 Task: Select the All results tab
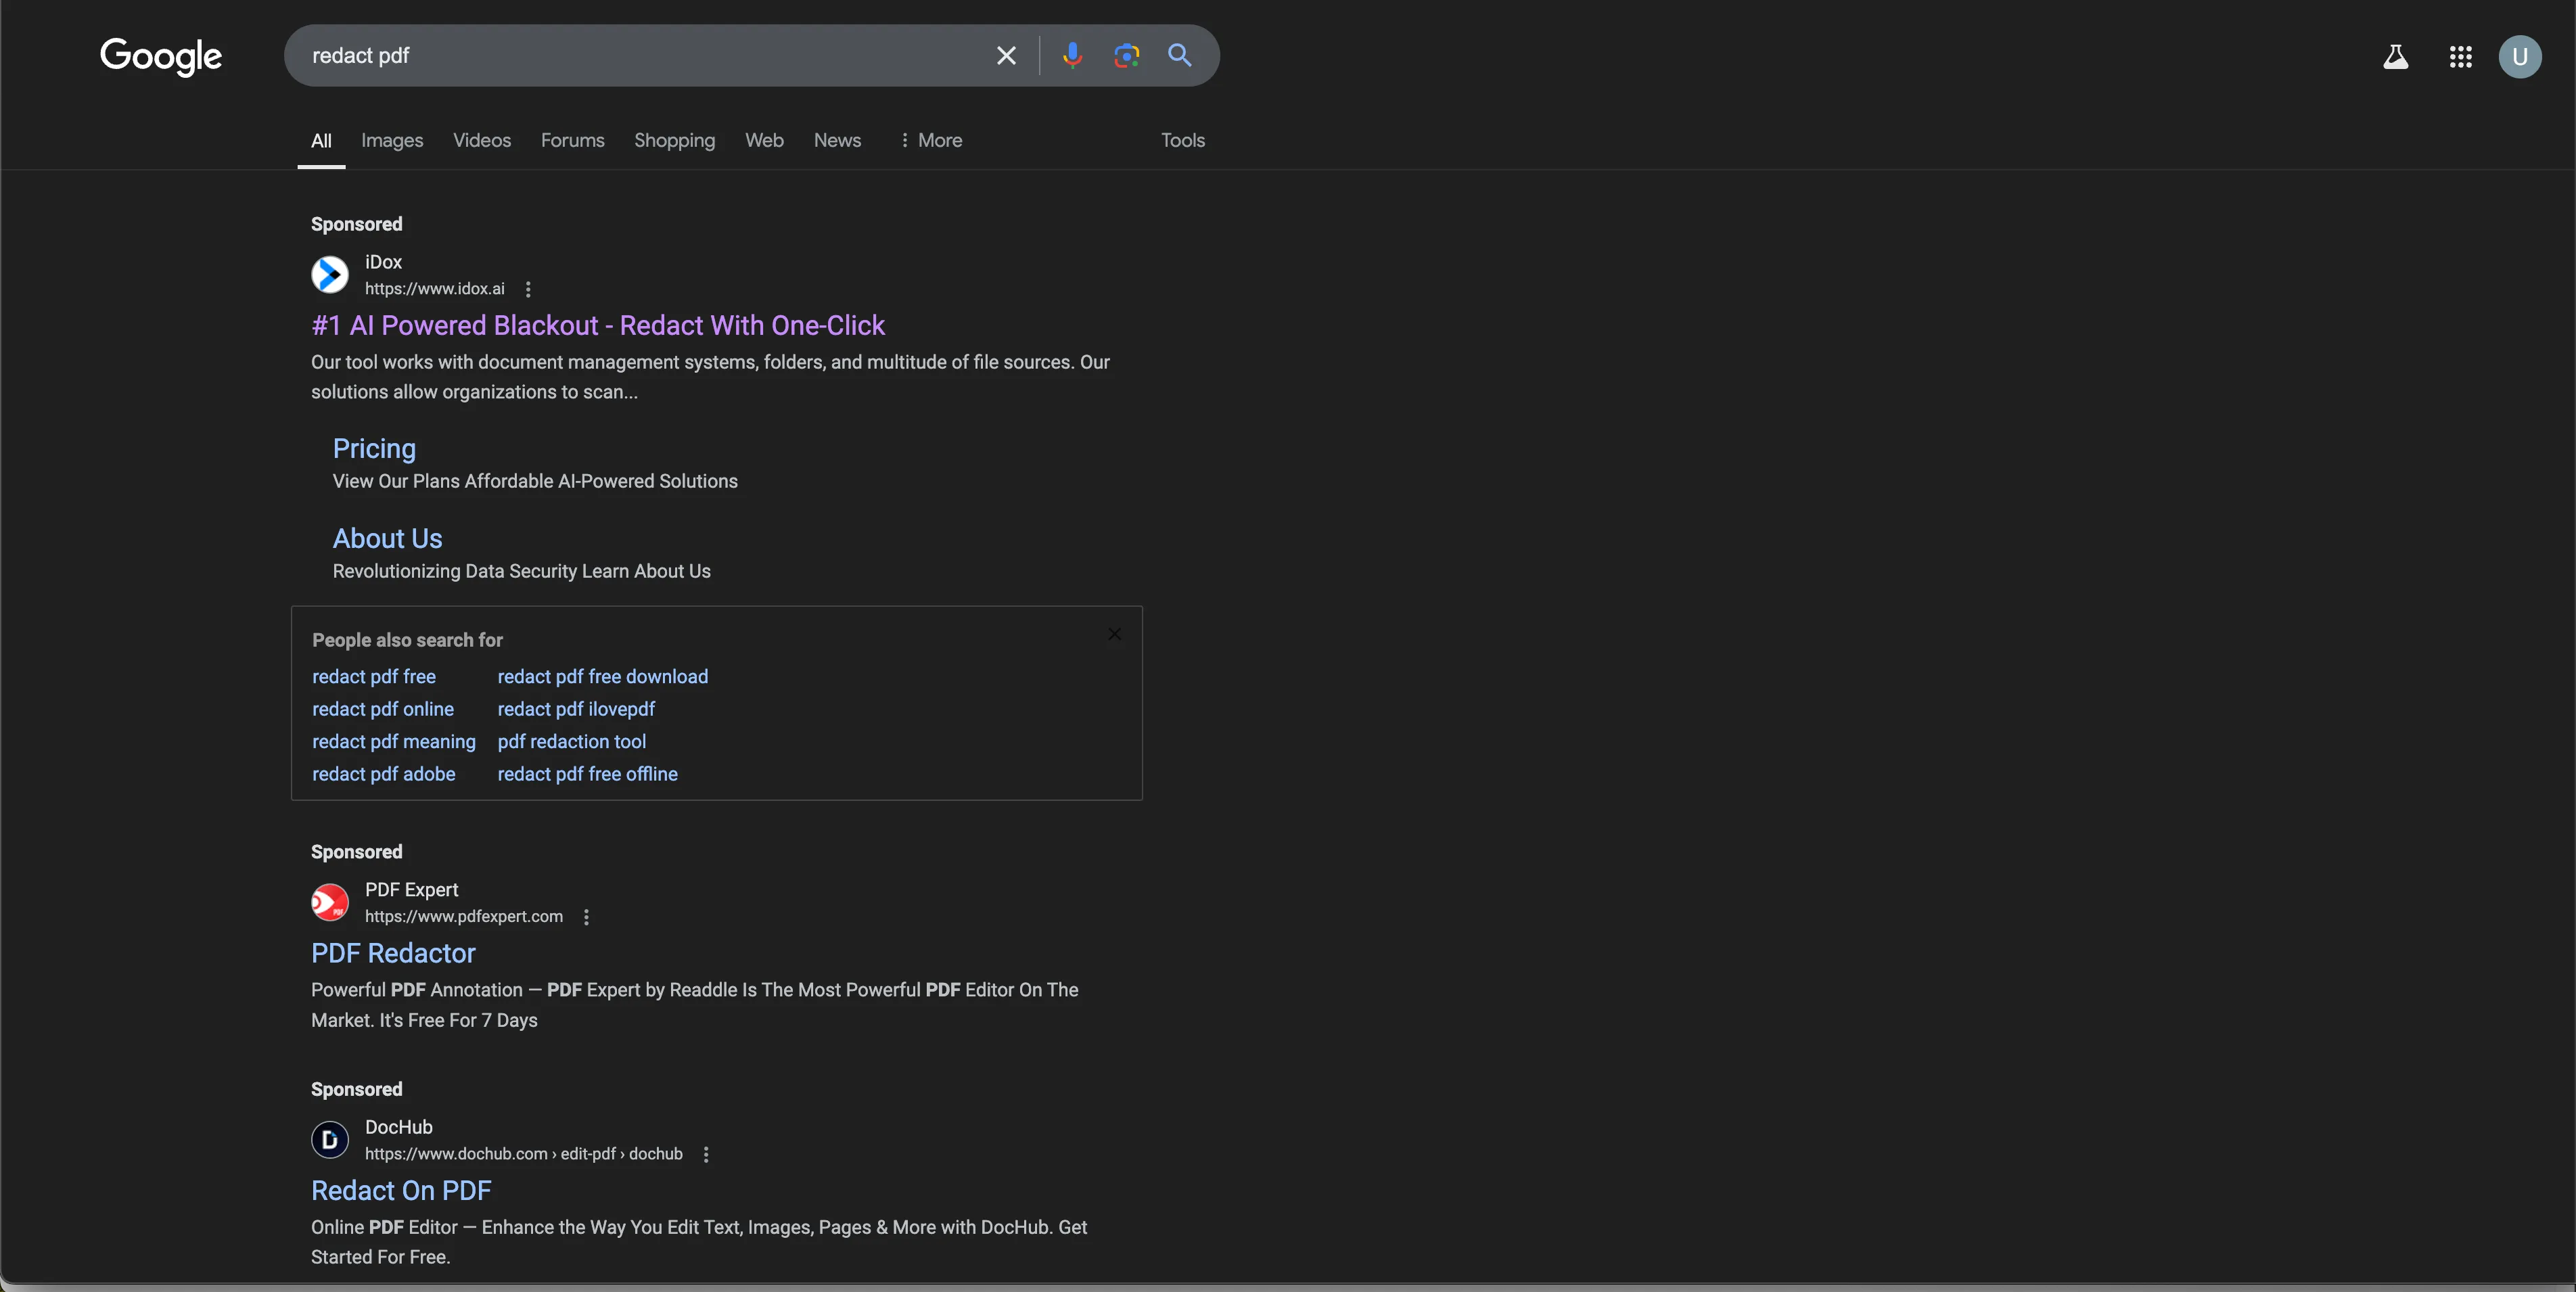click(x=321, y=141)
